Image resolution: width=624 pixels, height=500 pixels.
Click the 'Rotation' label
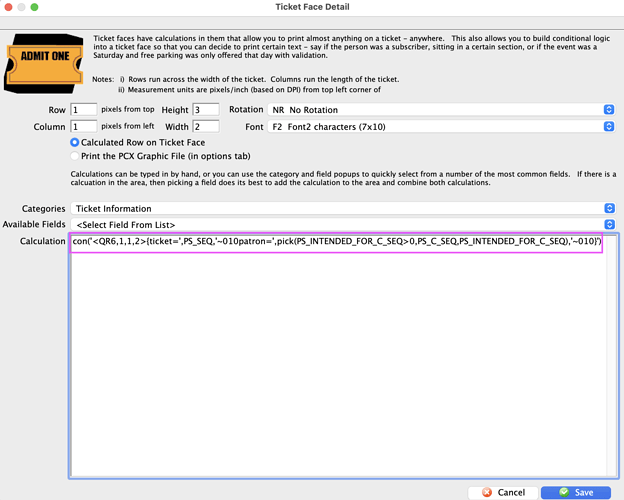tap(246, 109)
